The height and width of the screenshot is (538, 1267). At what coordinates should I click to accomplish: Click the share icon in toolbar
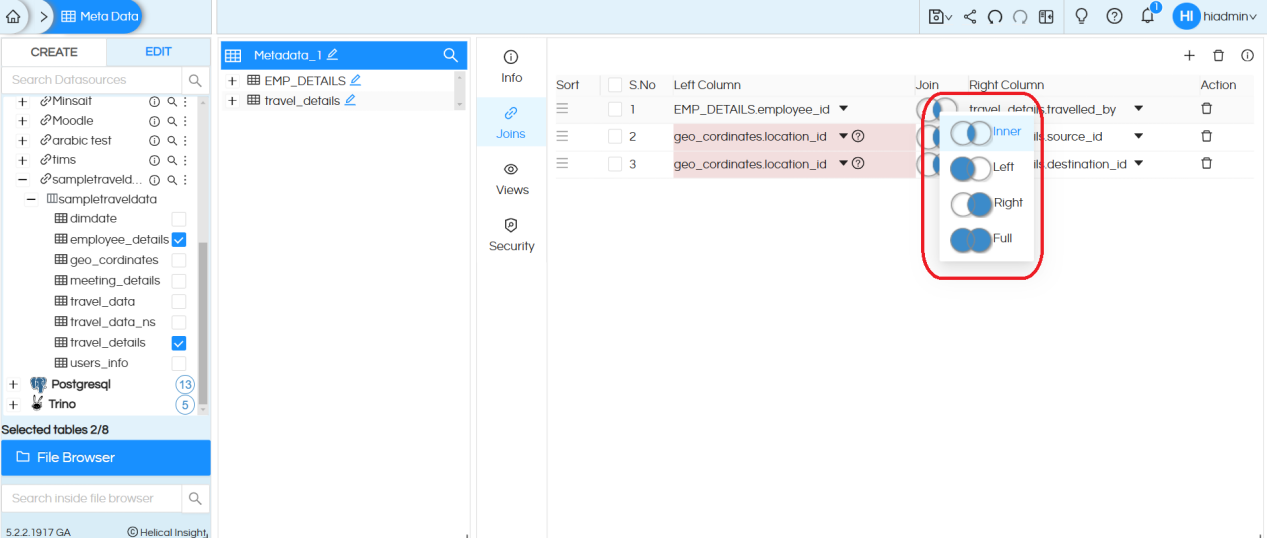click(x=970, y=16)
